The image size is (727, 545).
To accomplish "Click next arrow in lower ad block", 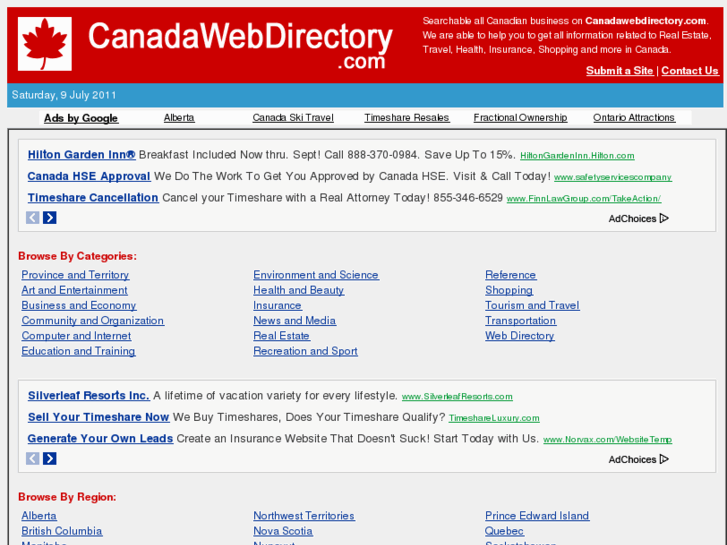I will tap(50, 459).
